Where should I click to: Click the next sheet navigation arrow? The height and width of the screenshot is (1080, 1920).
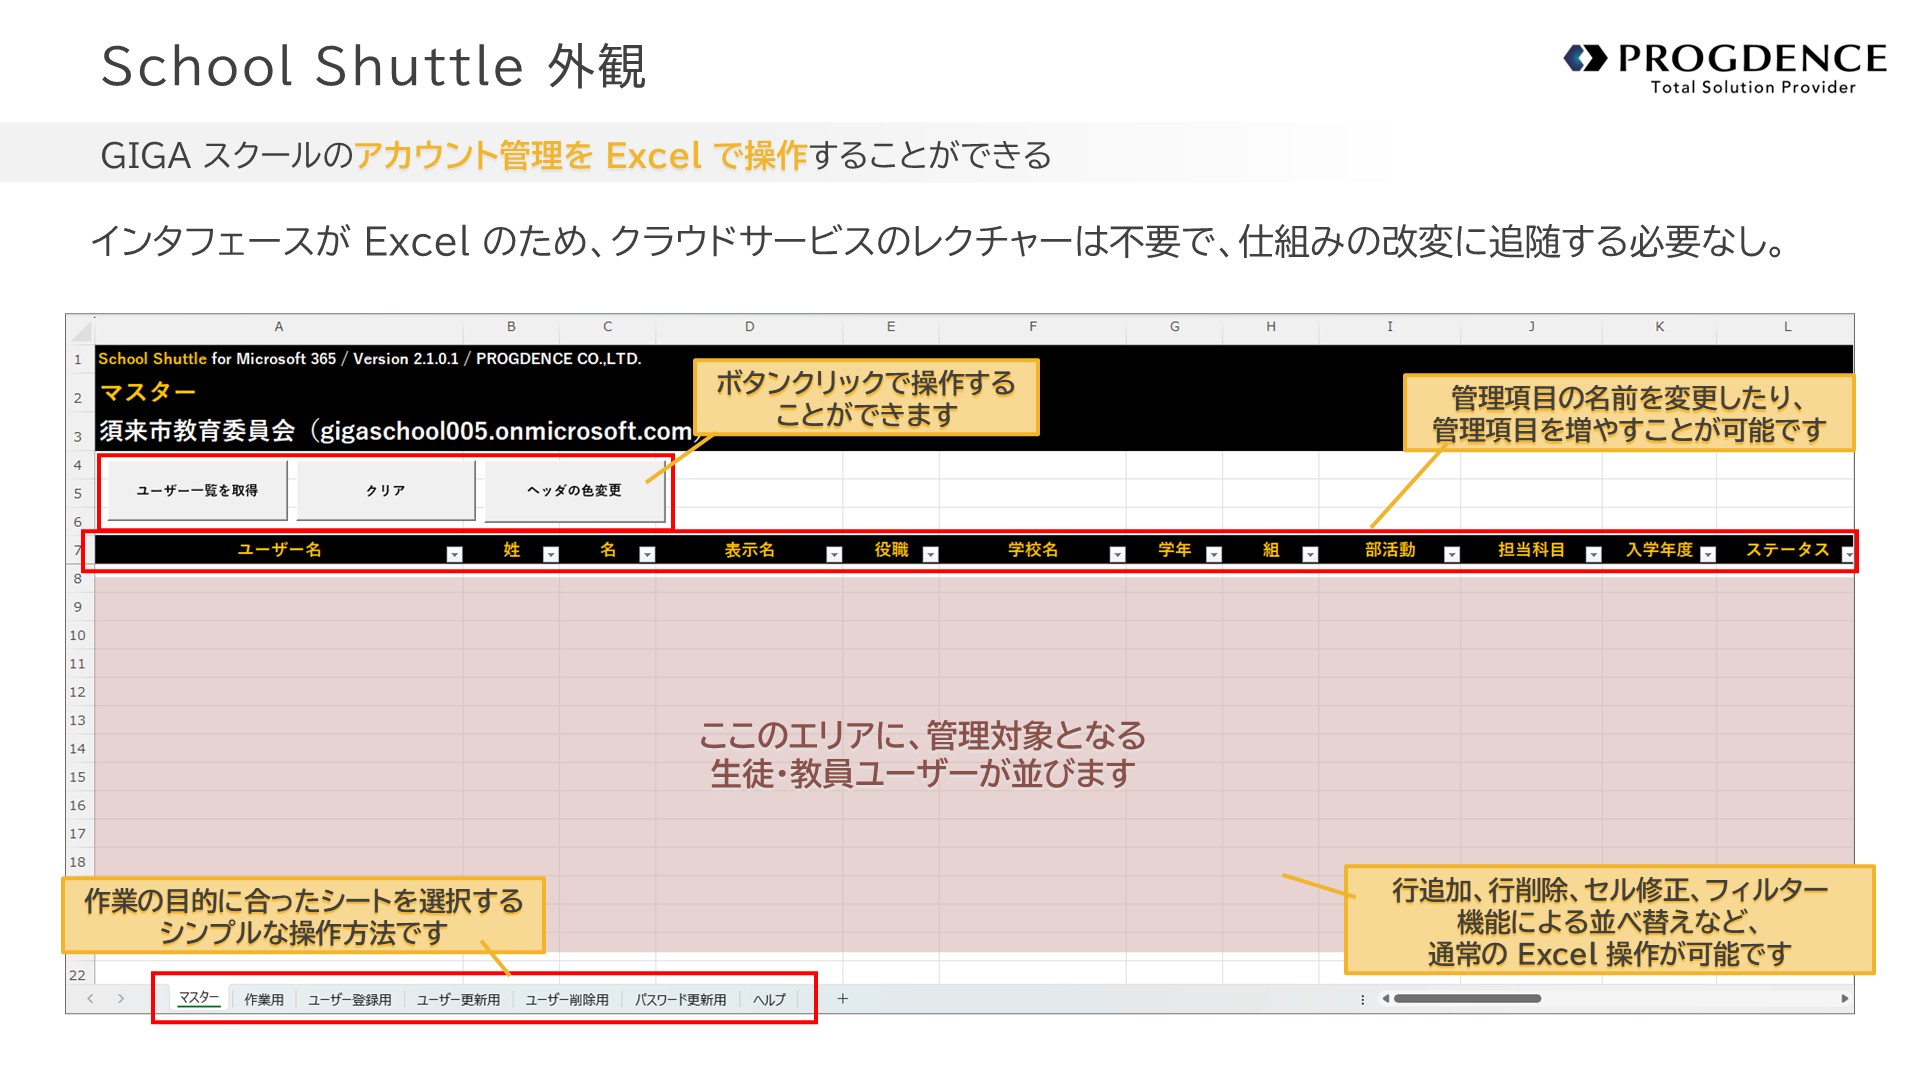[x=121, y=998]
